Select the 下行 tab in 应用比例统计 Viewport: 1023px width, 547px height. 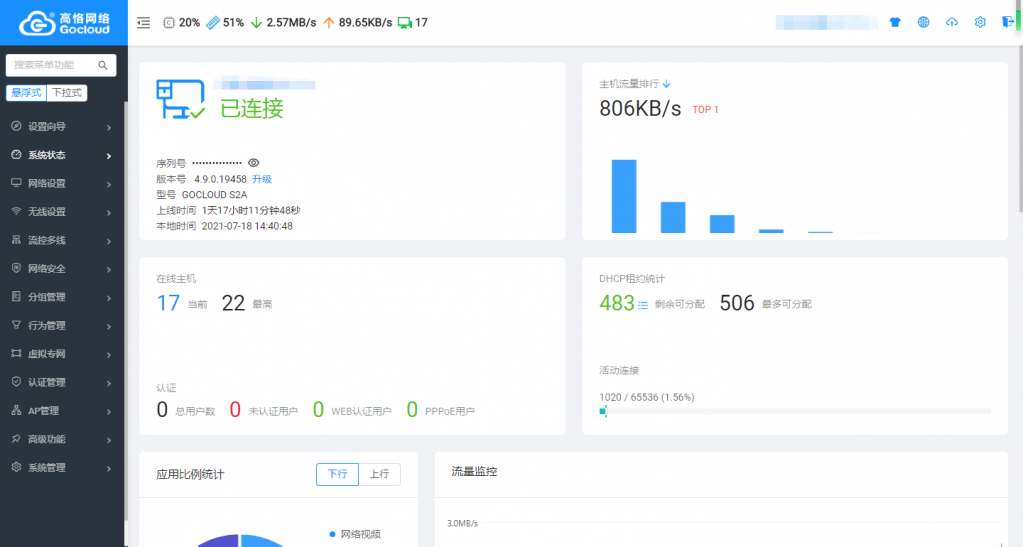[337, 474]
